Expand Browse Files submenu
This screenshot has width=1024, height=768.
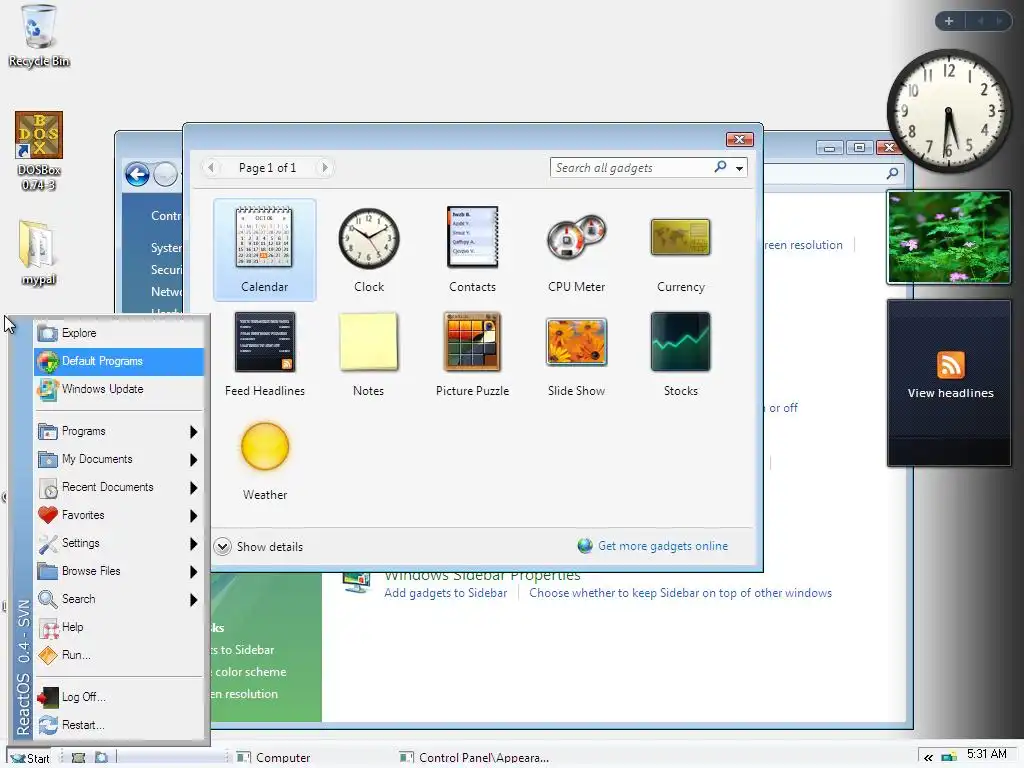pos(193,572)
